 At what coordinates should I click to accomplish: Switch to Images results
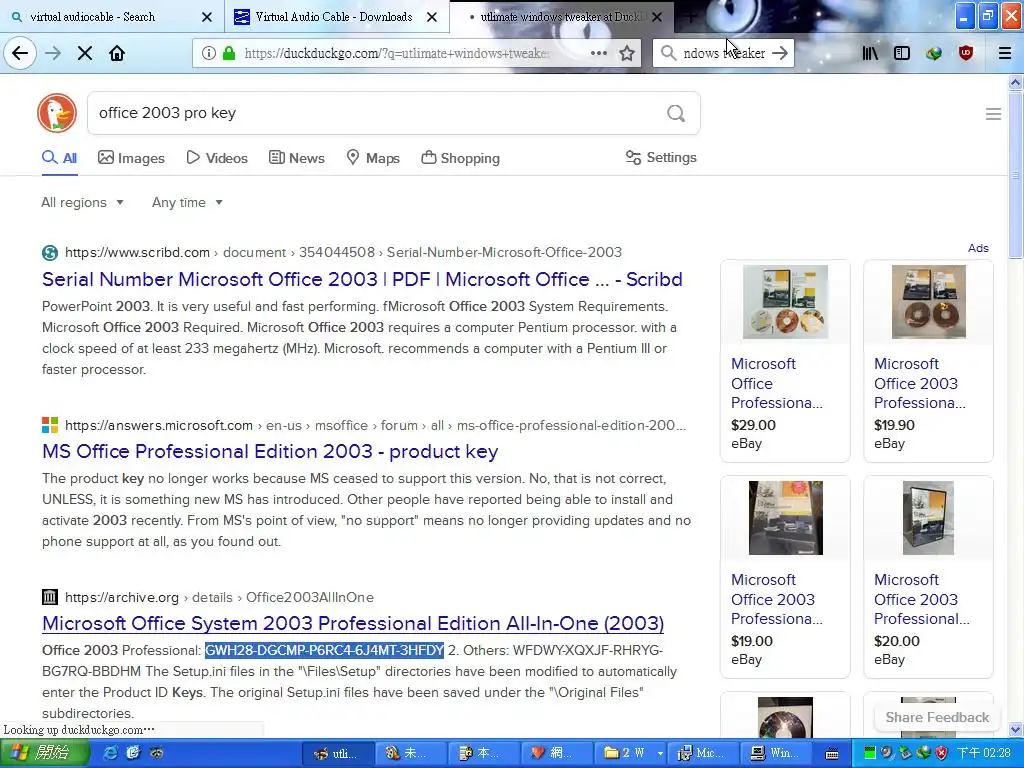[131, 158]
